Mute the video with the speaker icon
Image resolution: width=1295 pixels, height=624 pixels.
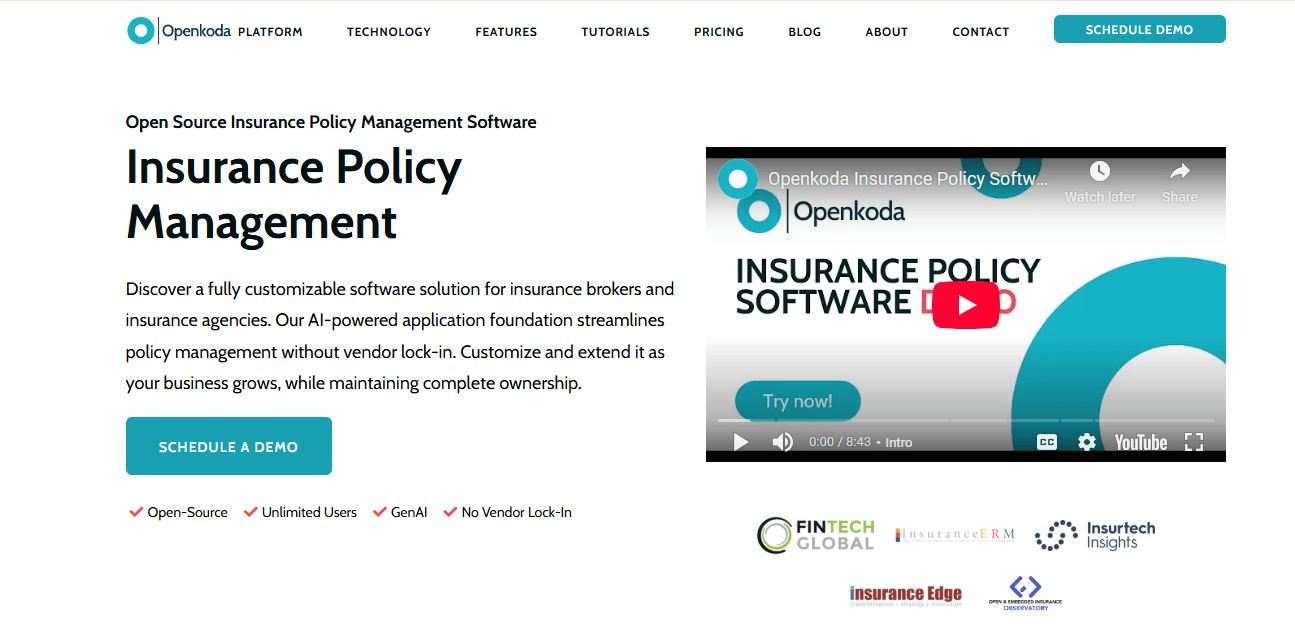(x=783, y=442)
